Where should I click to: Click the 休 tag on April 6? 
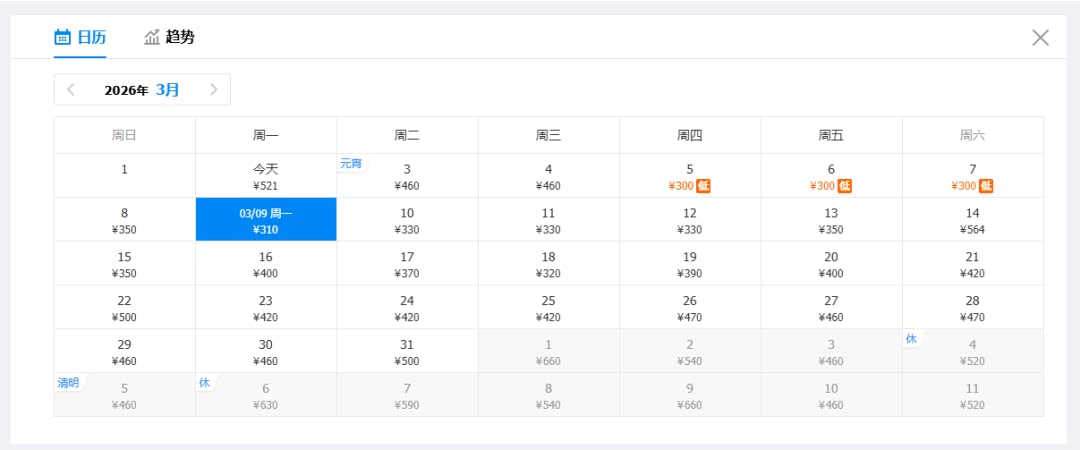point(204,383)
